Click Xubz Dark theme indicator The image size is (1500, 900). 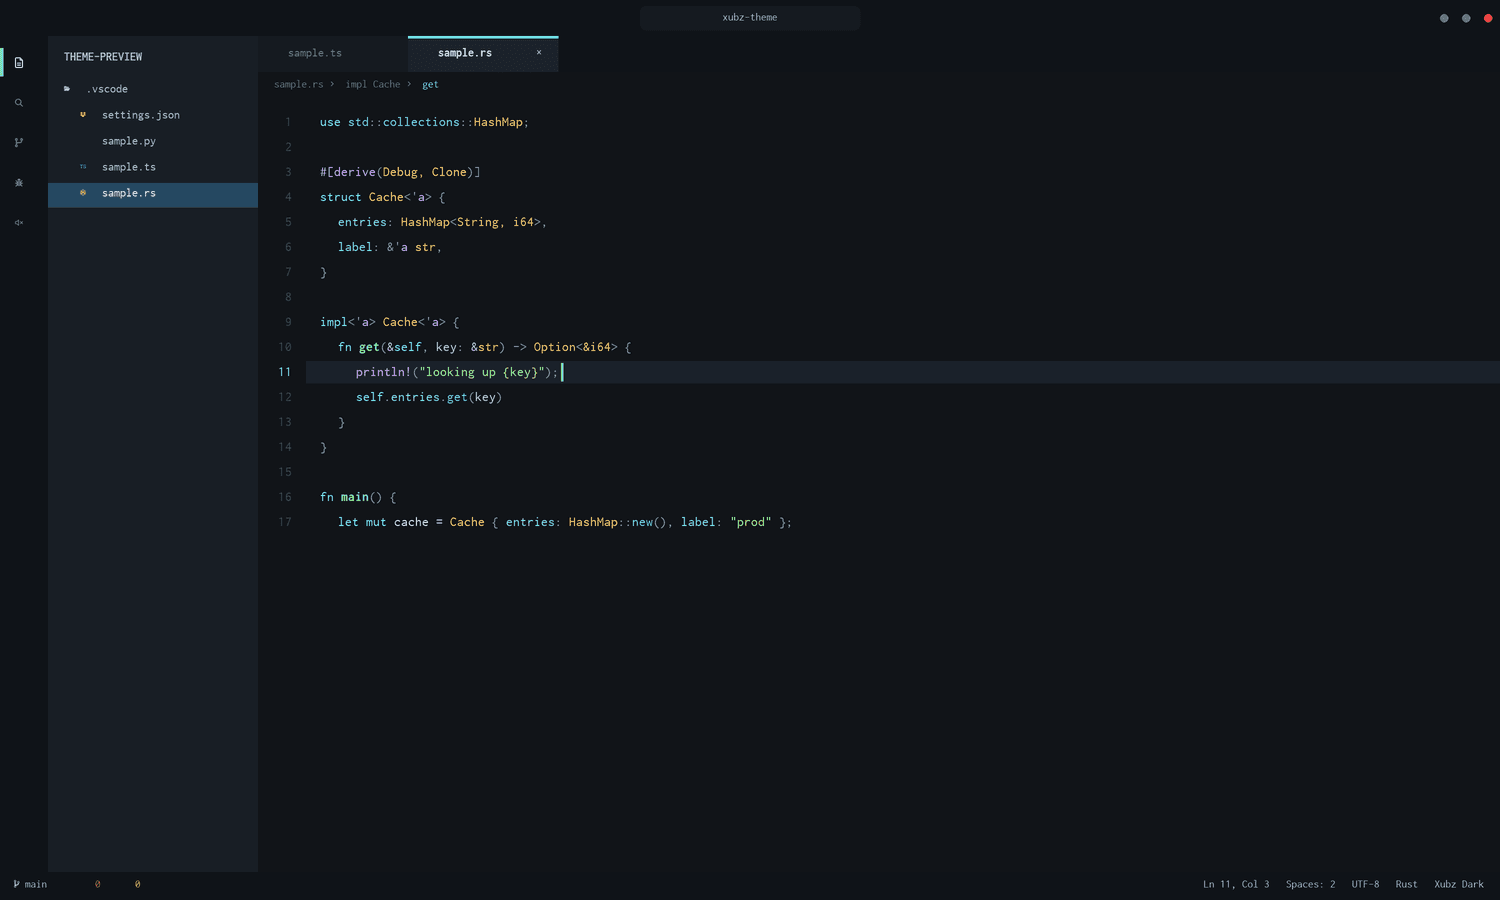pyautogui.click(x=1459, y=884)
